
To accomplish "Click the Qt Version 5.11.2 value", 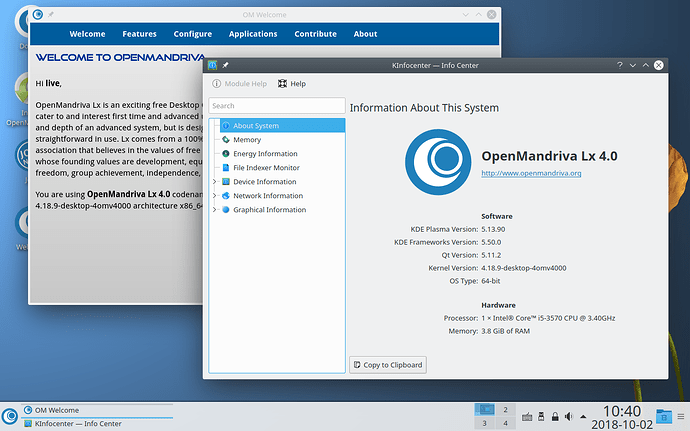I will tap(491, 255).
